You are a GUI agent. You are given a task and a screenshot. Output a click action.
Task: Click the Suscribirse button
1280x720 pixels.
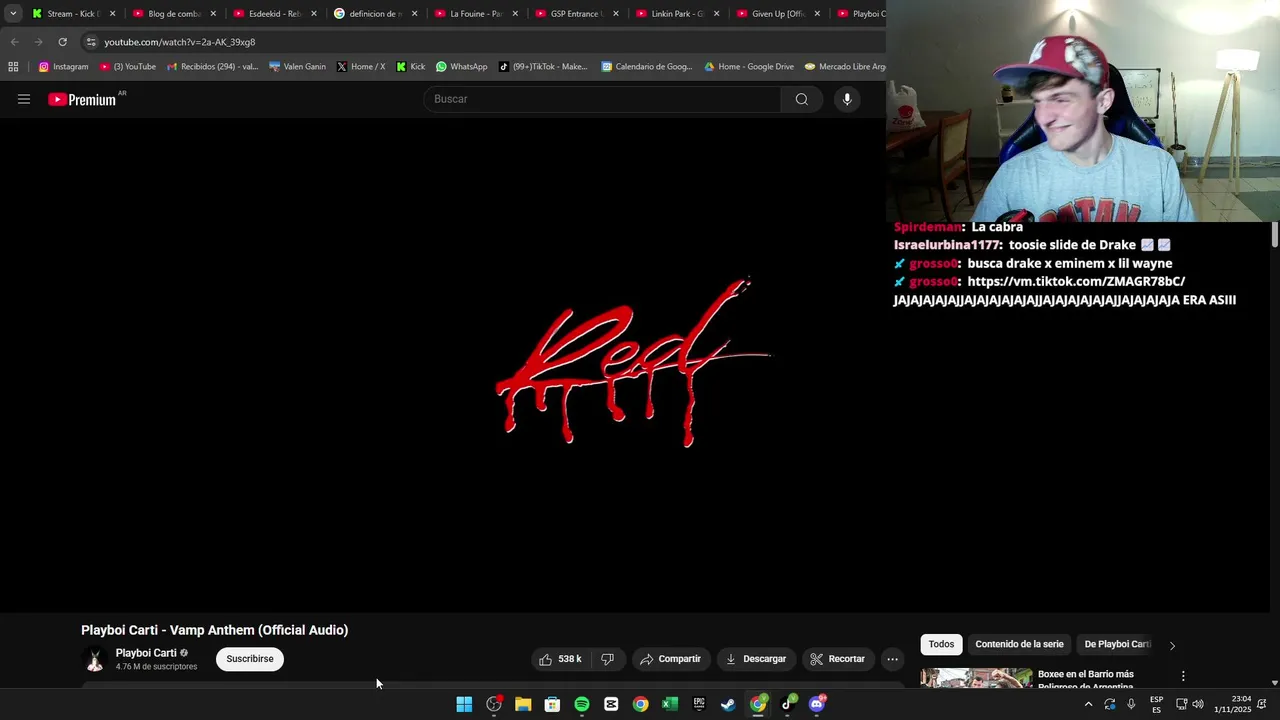pyautogui.click(x=250, y=659)
